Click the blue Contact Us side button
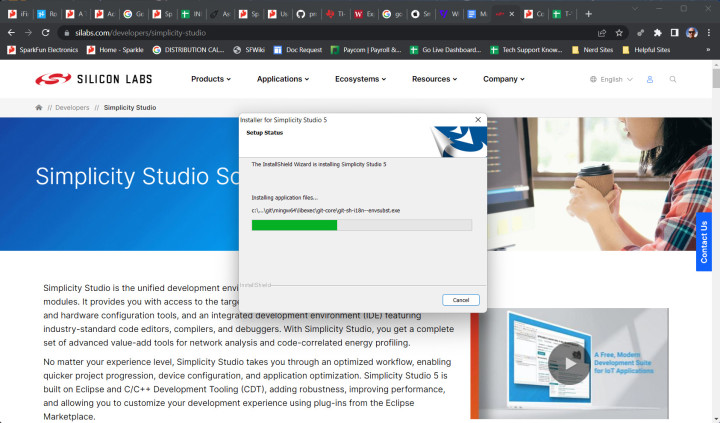The width and height of the screenshot is (720, 423). point(703,242)
